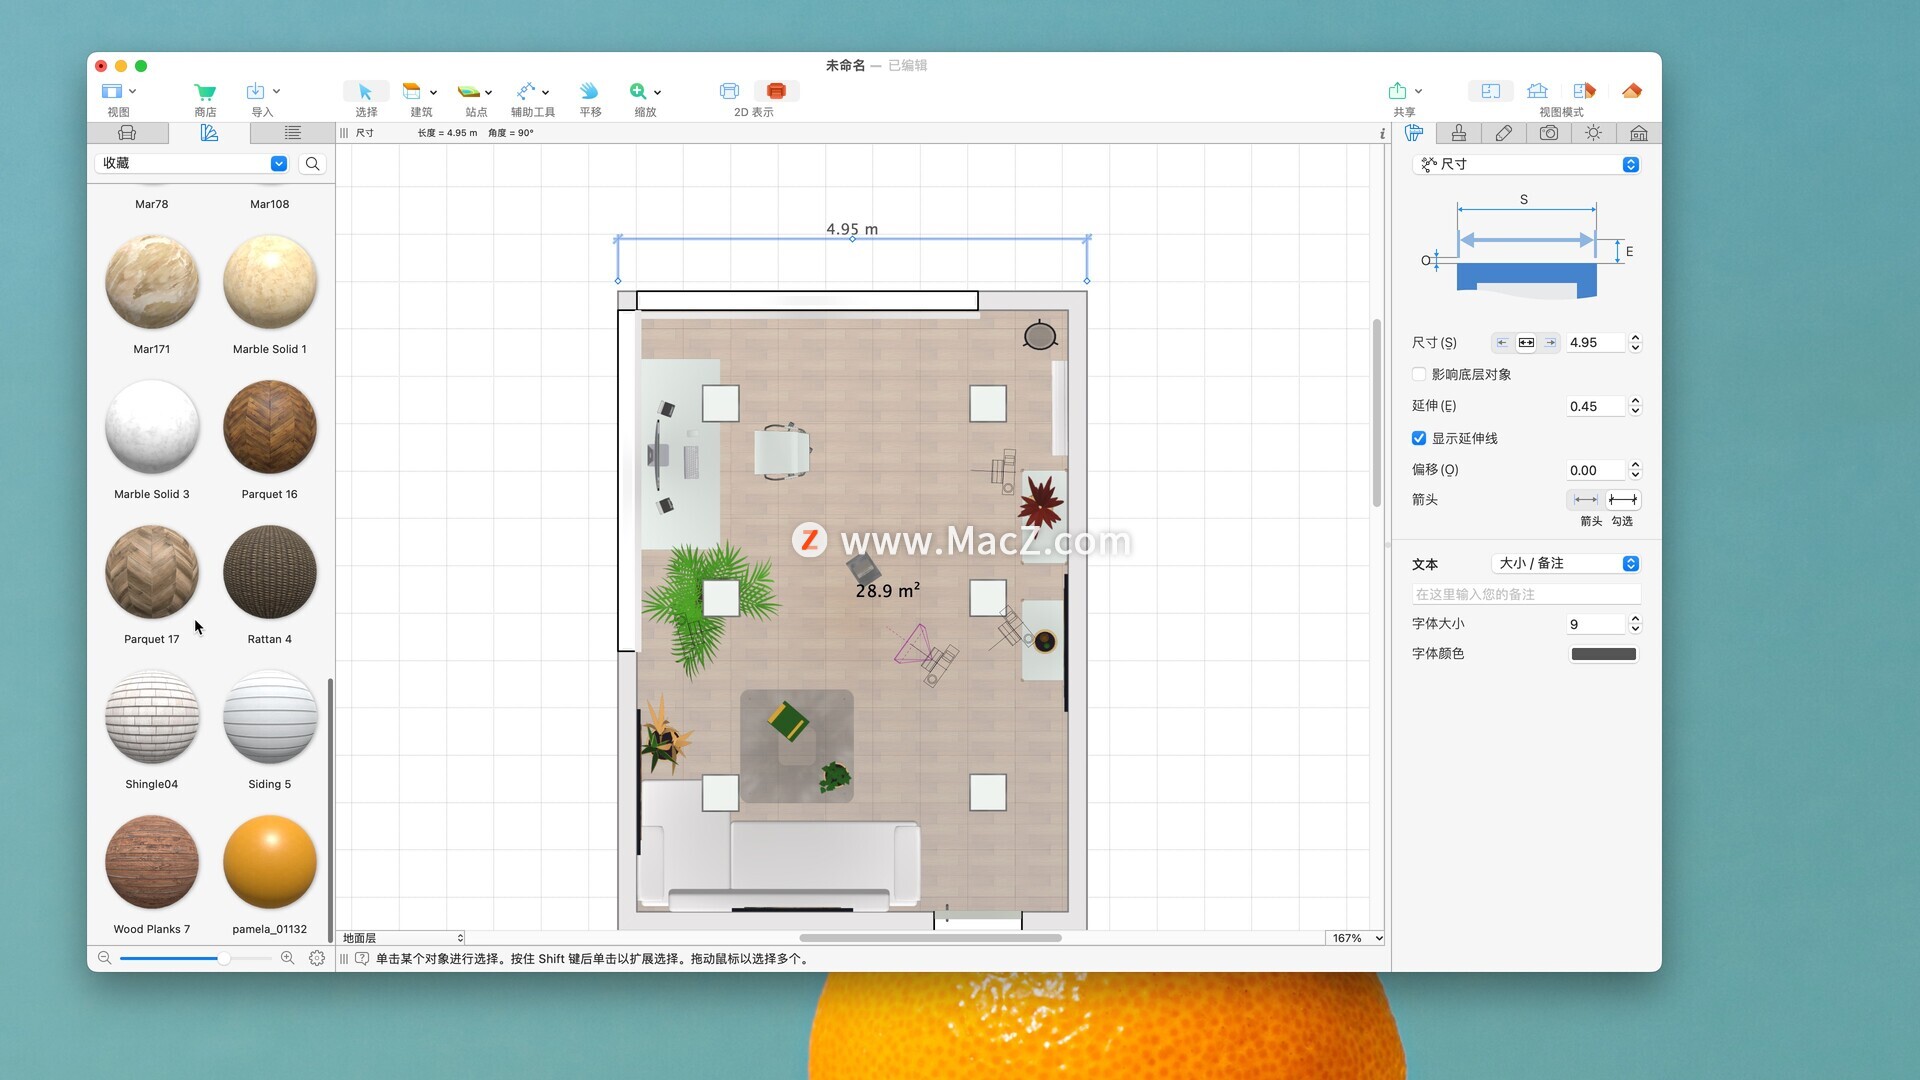Screen dimensions: 1920x1080
Task: Select the 缩放 zoom magnifier tool
Action: [638, 91]
